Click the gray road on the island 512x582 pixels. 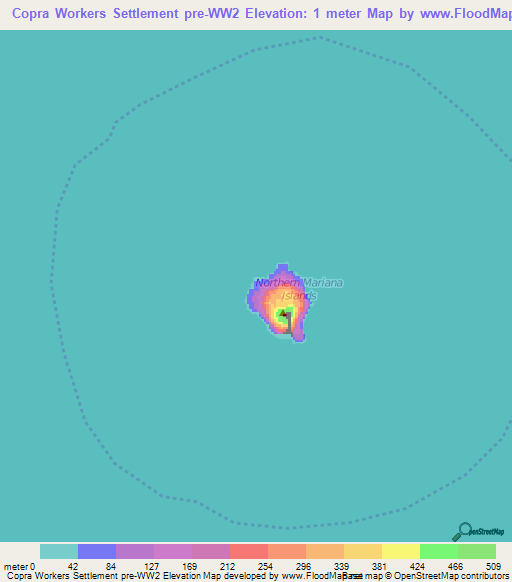tap(288, 324)
